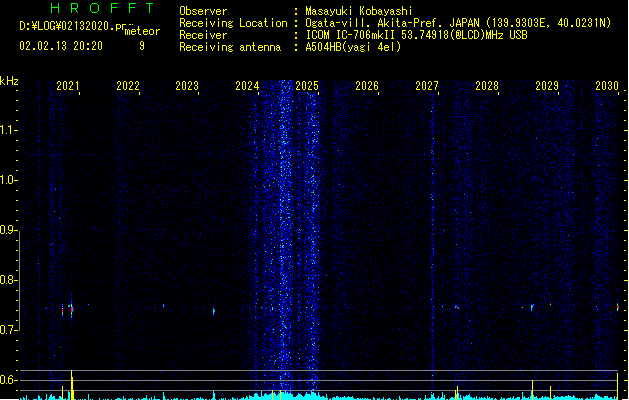Screen dimensions: 629x400
Task: Click the 2027 time axis marker
Action: pyautogui.click(x=427, y=85)
